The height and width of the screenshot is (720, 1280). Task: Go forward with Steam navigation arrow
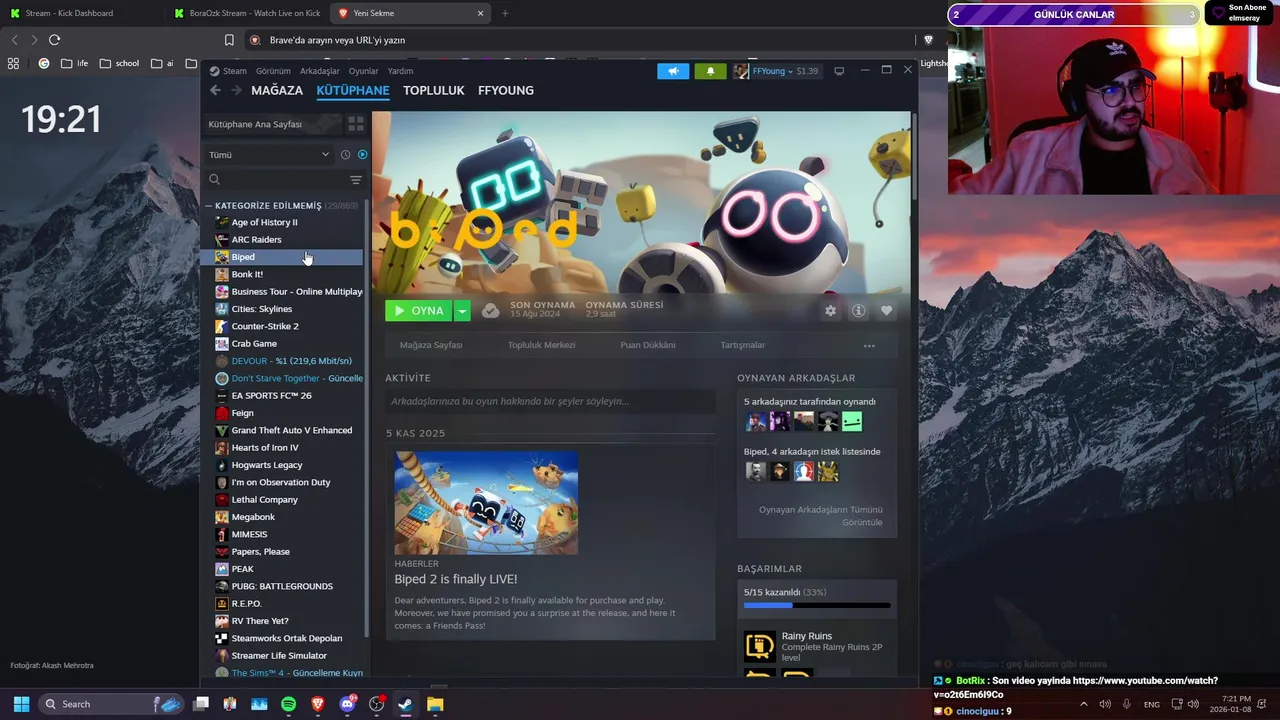coord(236,90)
